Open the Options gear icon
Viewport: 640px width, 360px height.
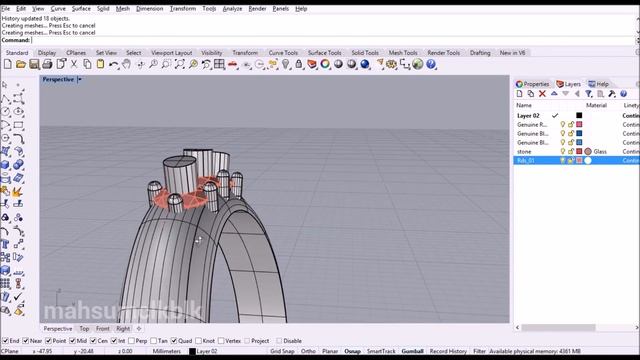[391, 64]
